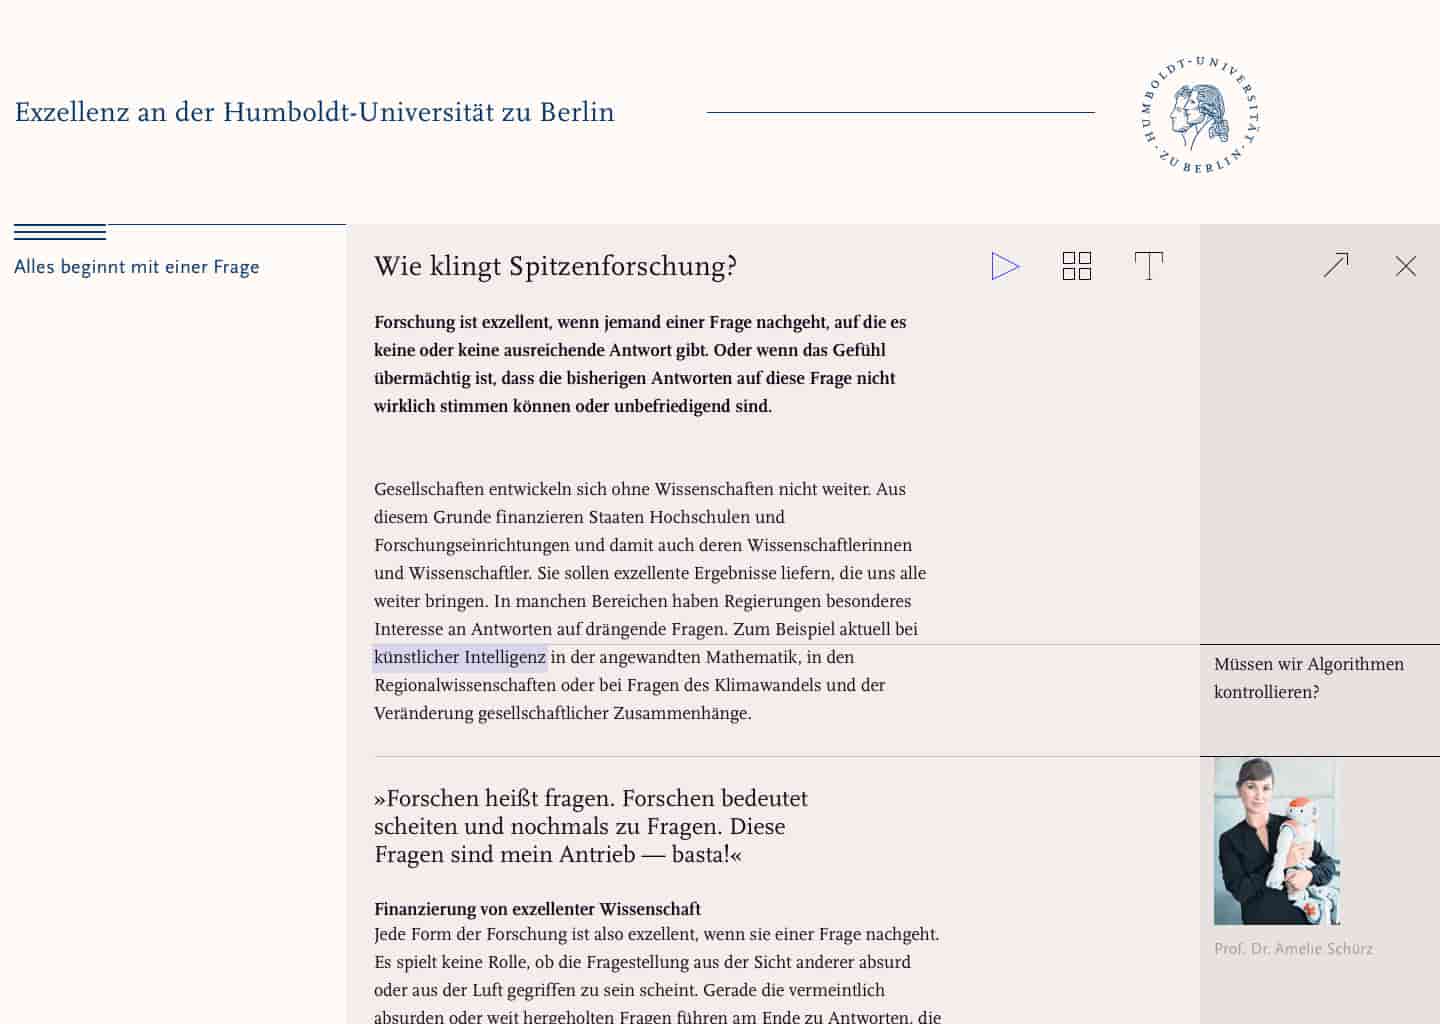Image resolution: width=1440 pixels, height=1024 pixels.
Task: Open 'Müssen wir Algorithmen kontrollieren?' side note
Action: point(1309,678)
